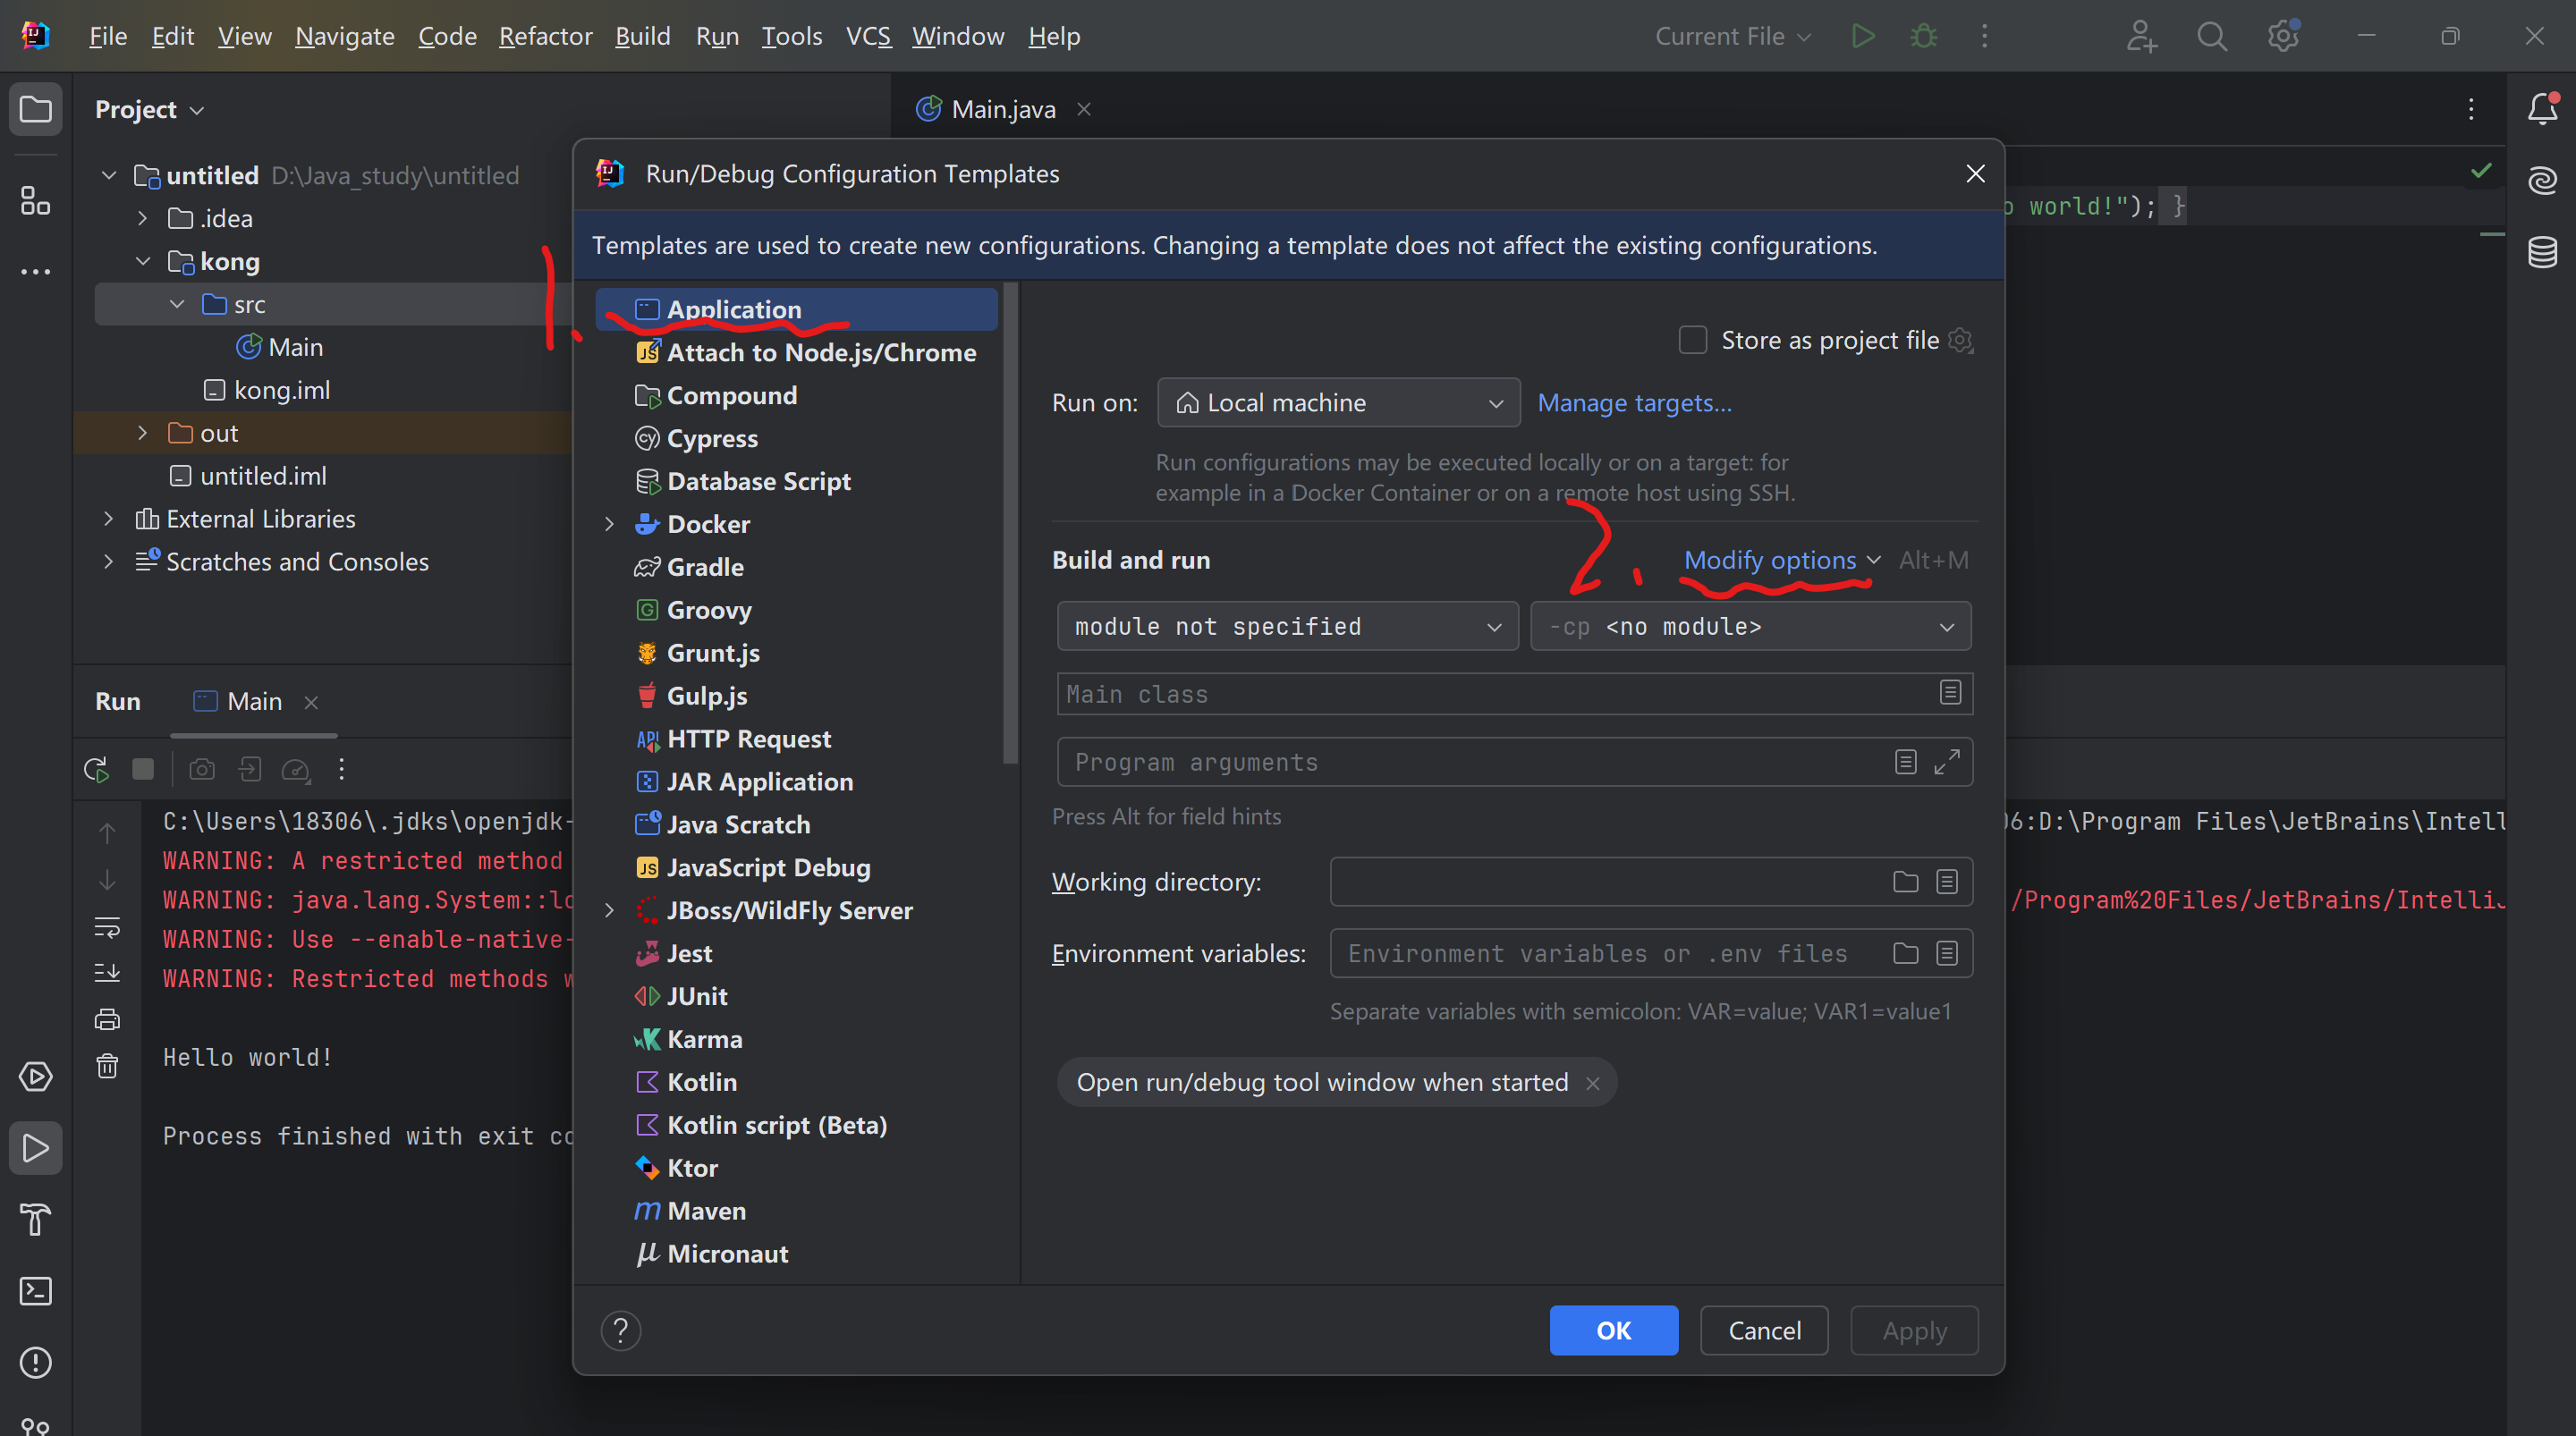Image resolution: width=2576 pixels, height=1436 pixels.
Task: Expand External Libraries node
Action: coord(108,518)
